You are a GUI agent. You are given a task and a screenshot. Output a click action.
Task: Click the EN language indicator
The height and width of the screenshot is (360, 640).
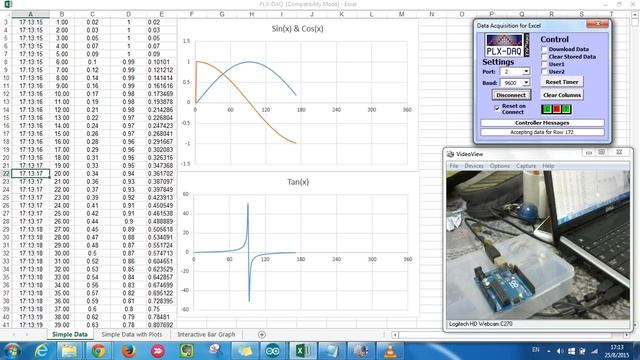[x=536, y=350]
